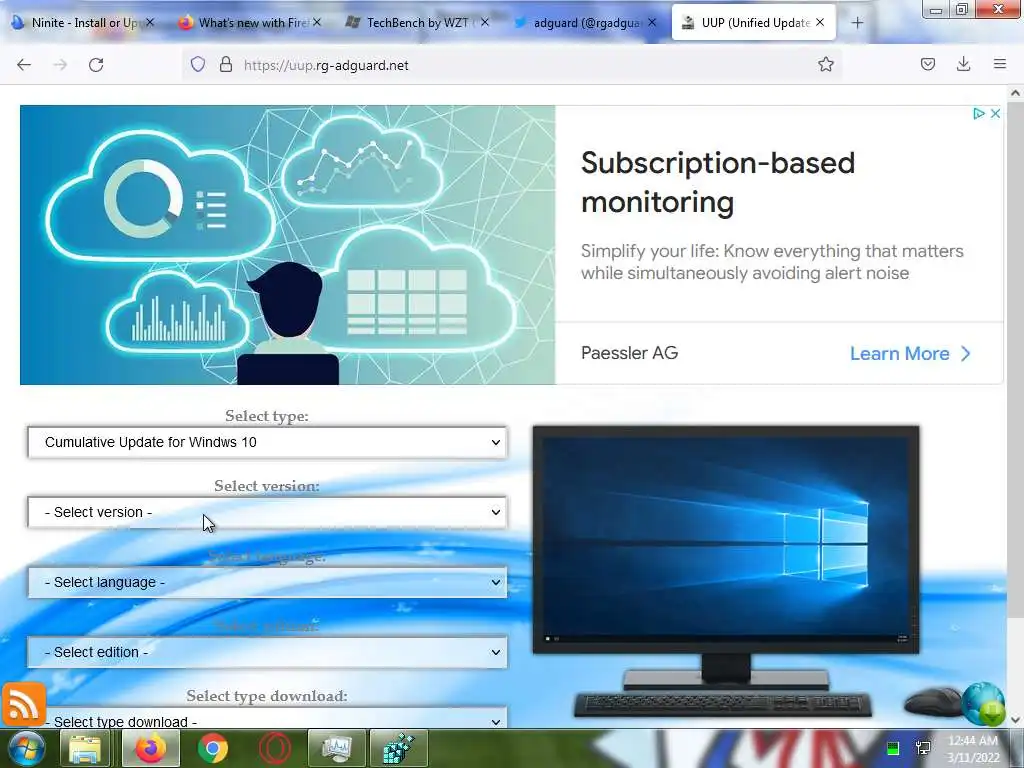1024x768 pixels.
Task: Click the Paessler AG advertiser name
Action: click(x=630, y=353)
